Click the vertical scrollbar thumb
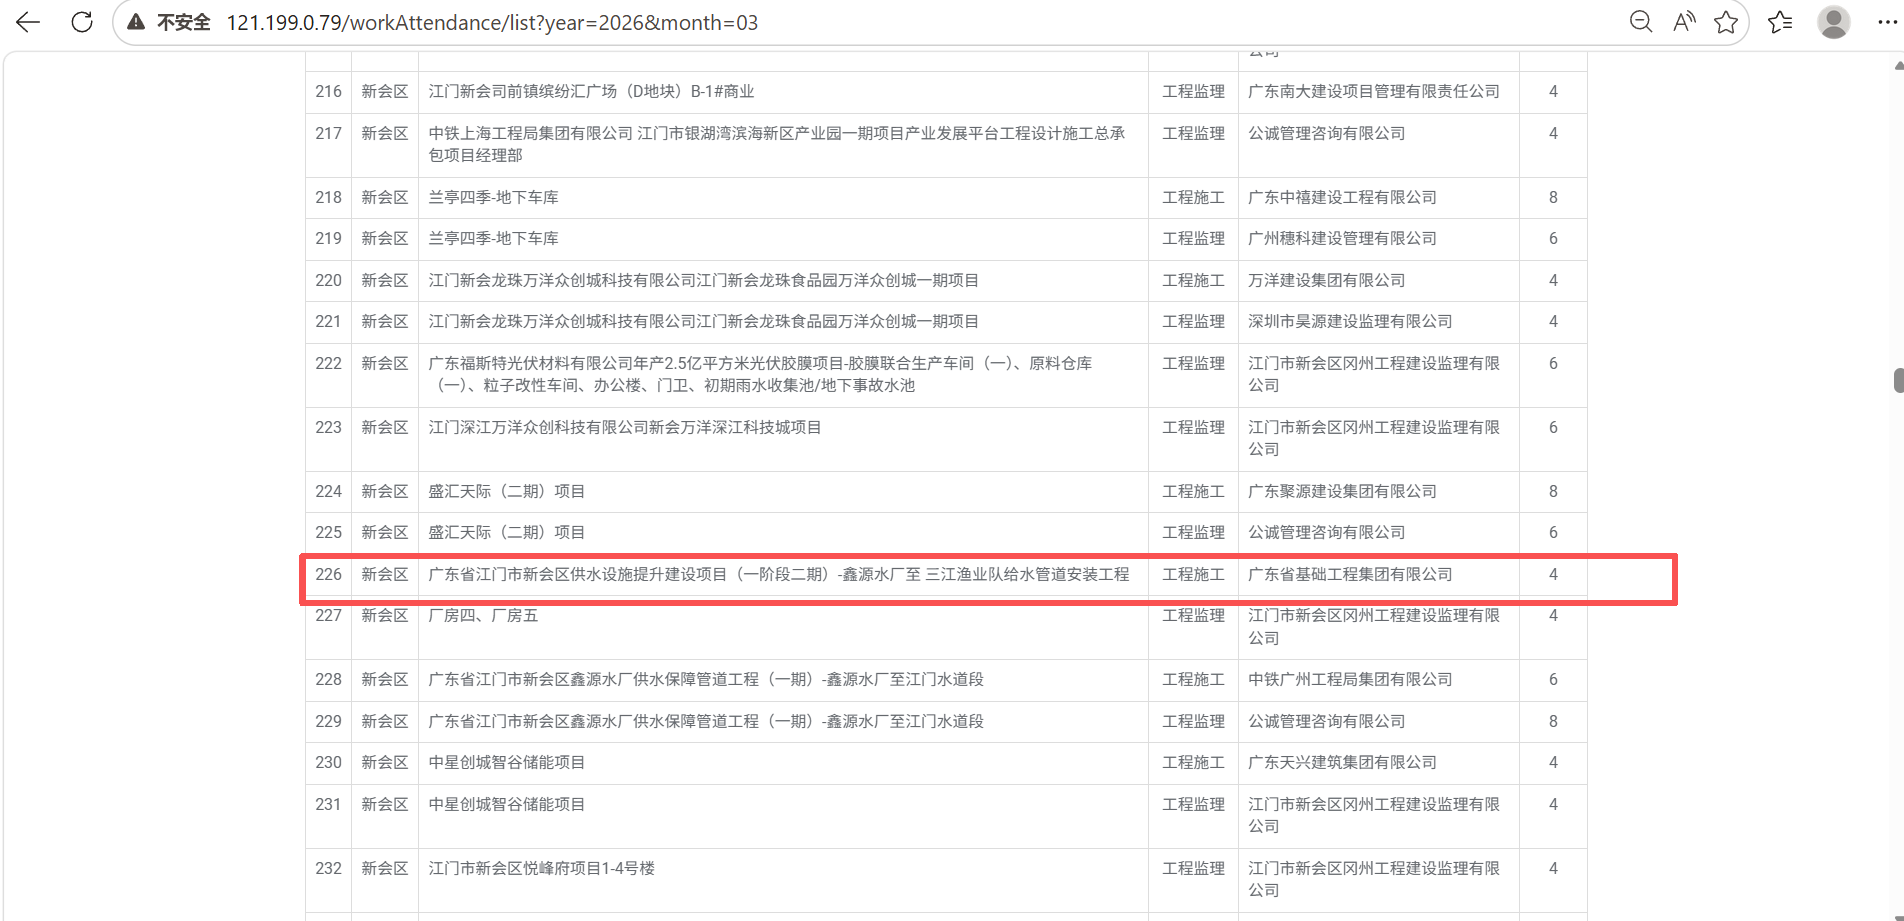The height and width of the screenshot is (921, 1904). coord(1898,381)
